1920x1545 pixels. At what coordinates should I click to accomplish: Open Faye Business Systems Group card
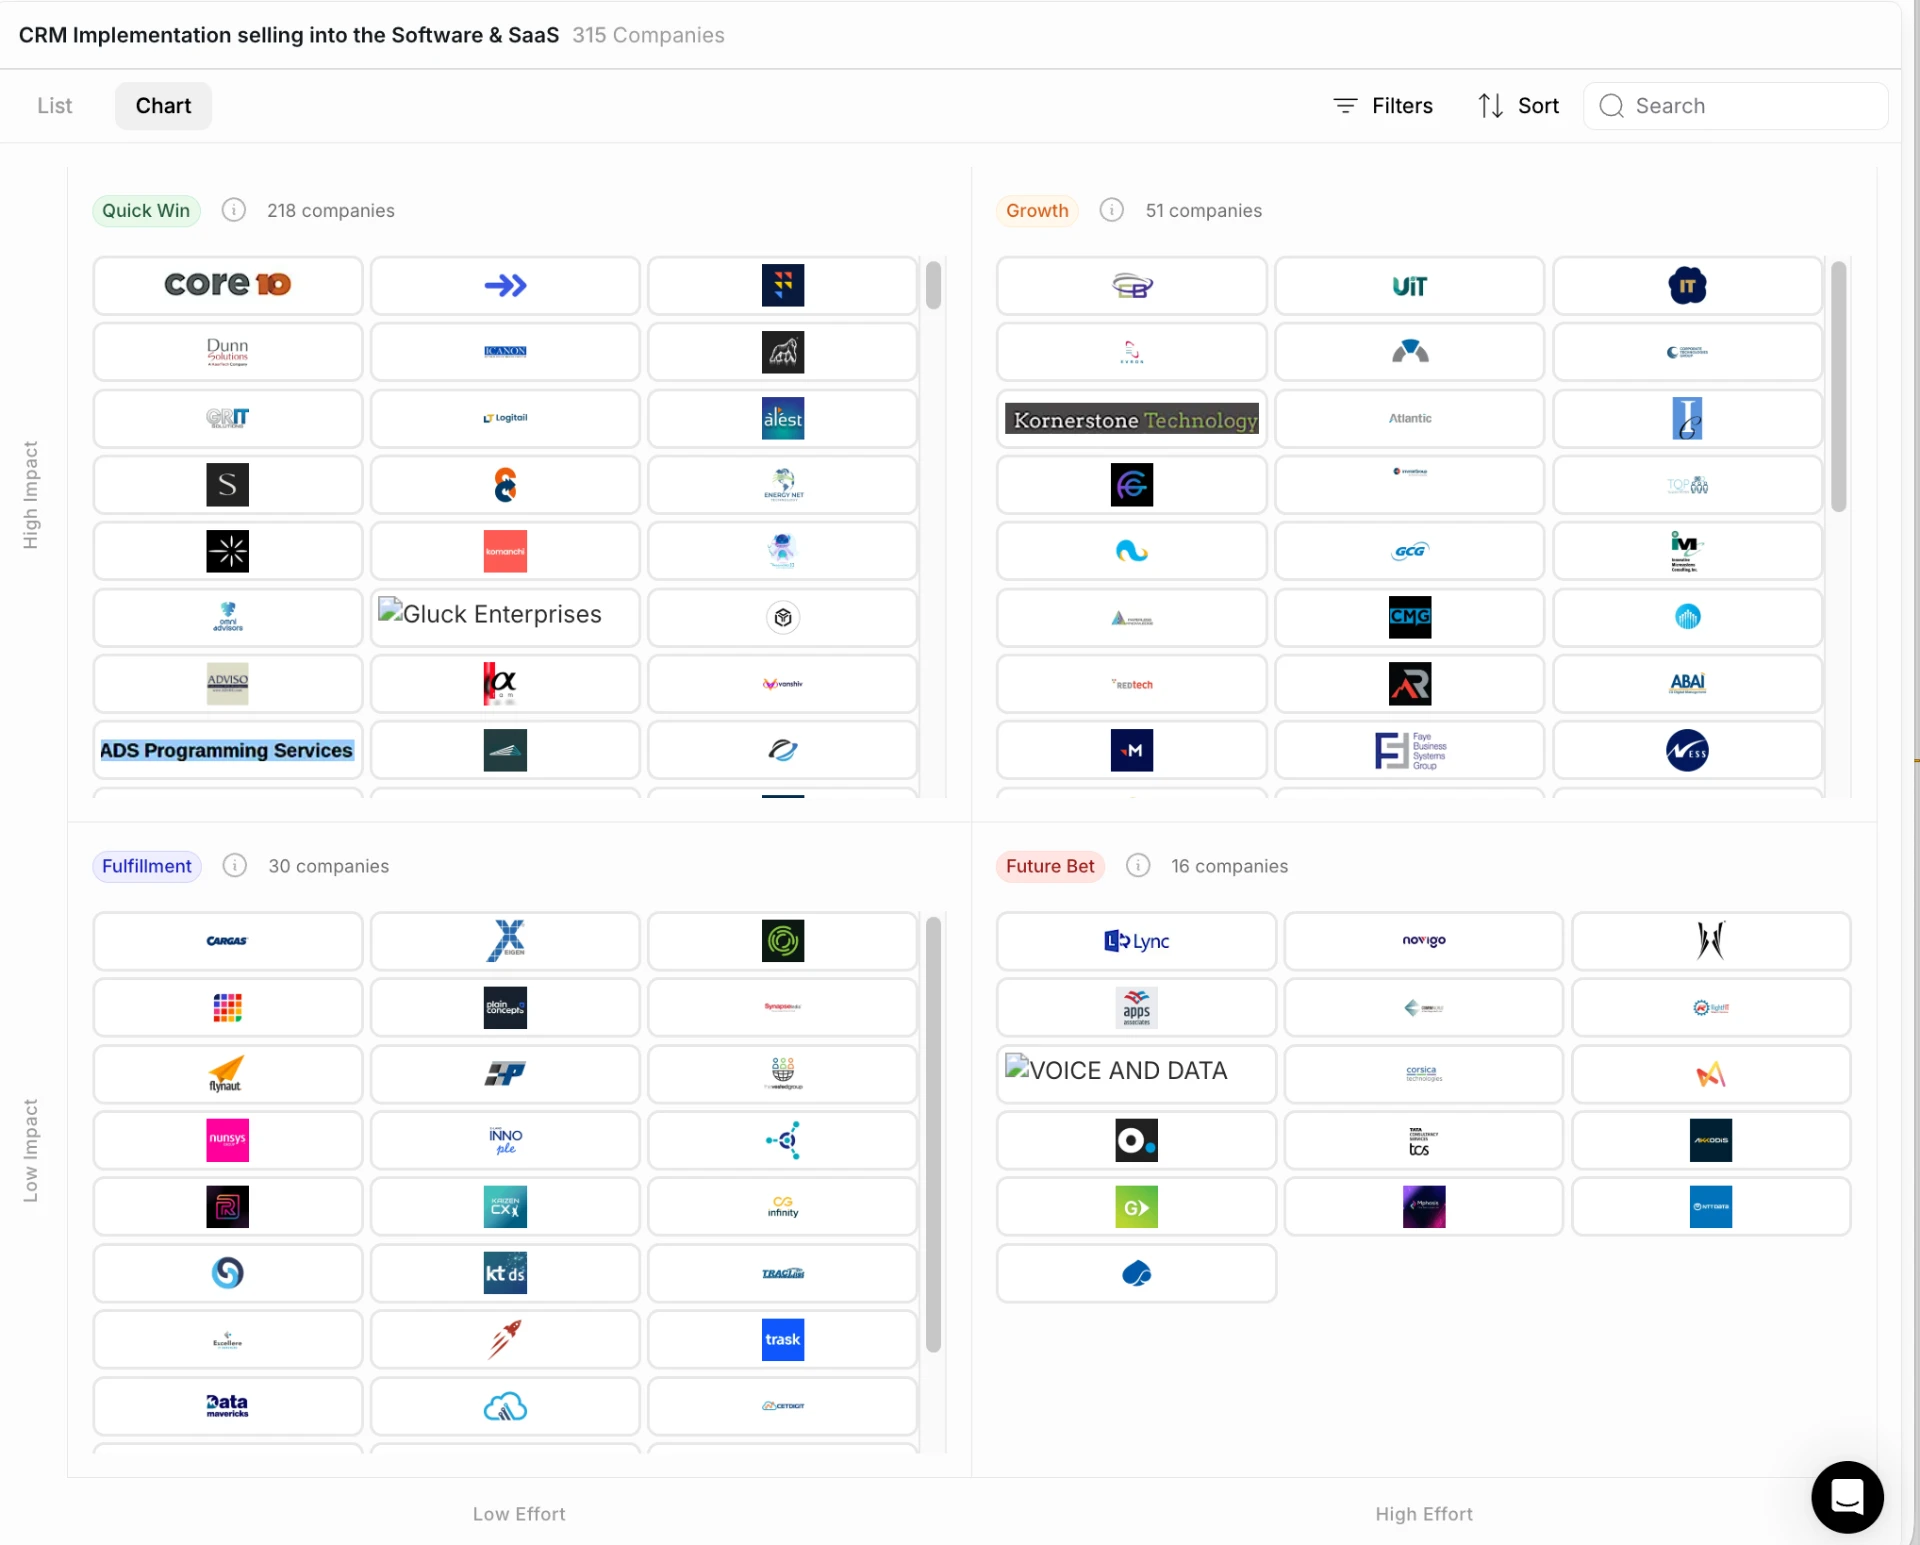click(1410, 750)
